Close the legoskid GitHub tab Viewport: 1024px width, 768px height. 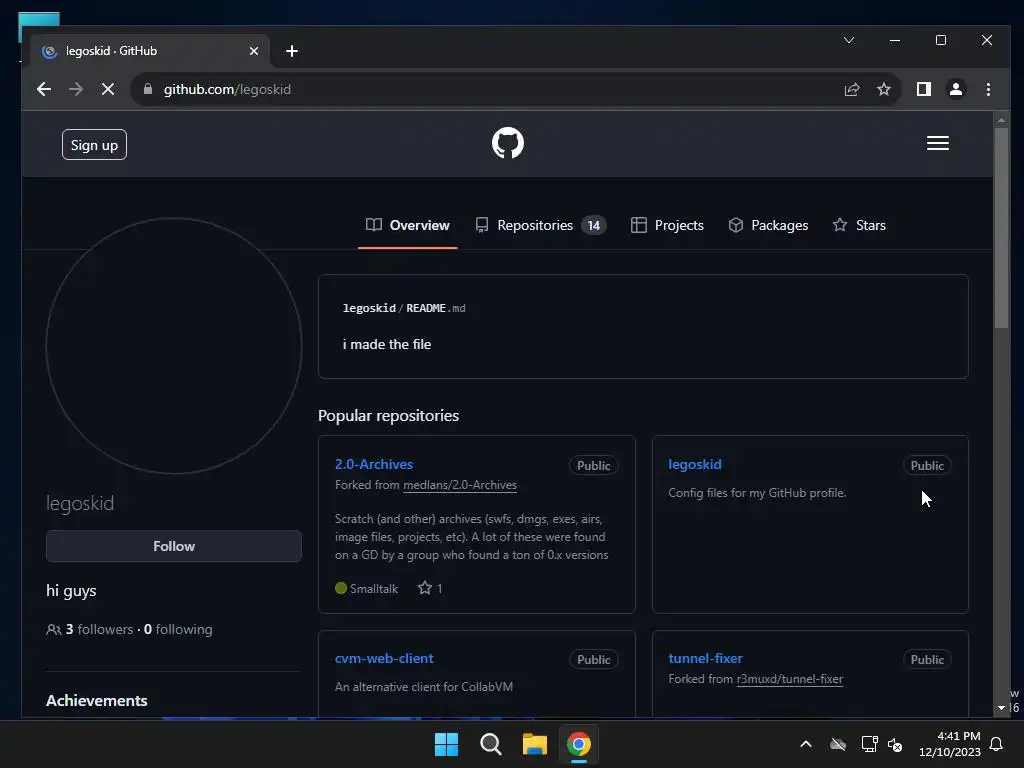tap(254, 51)
